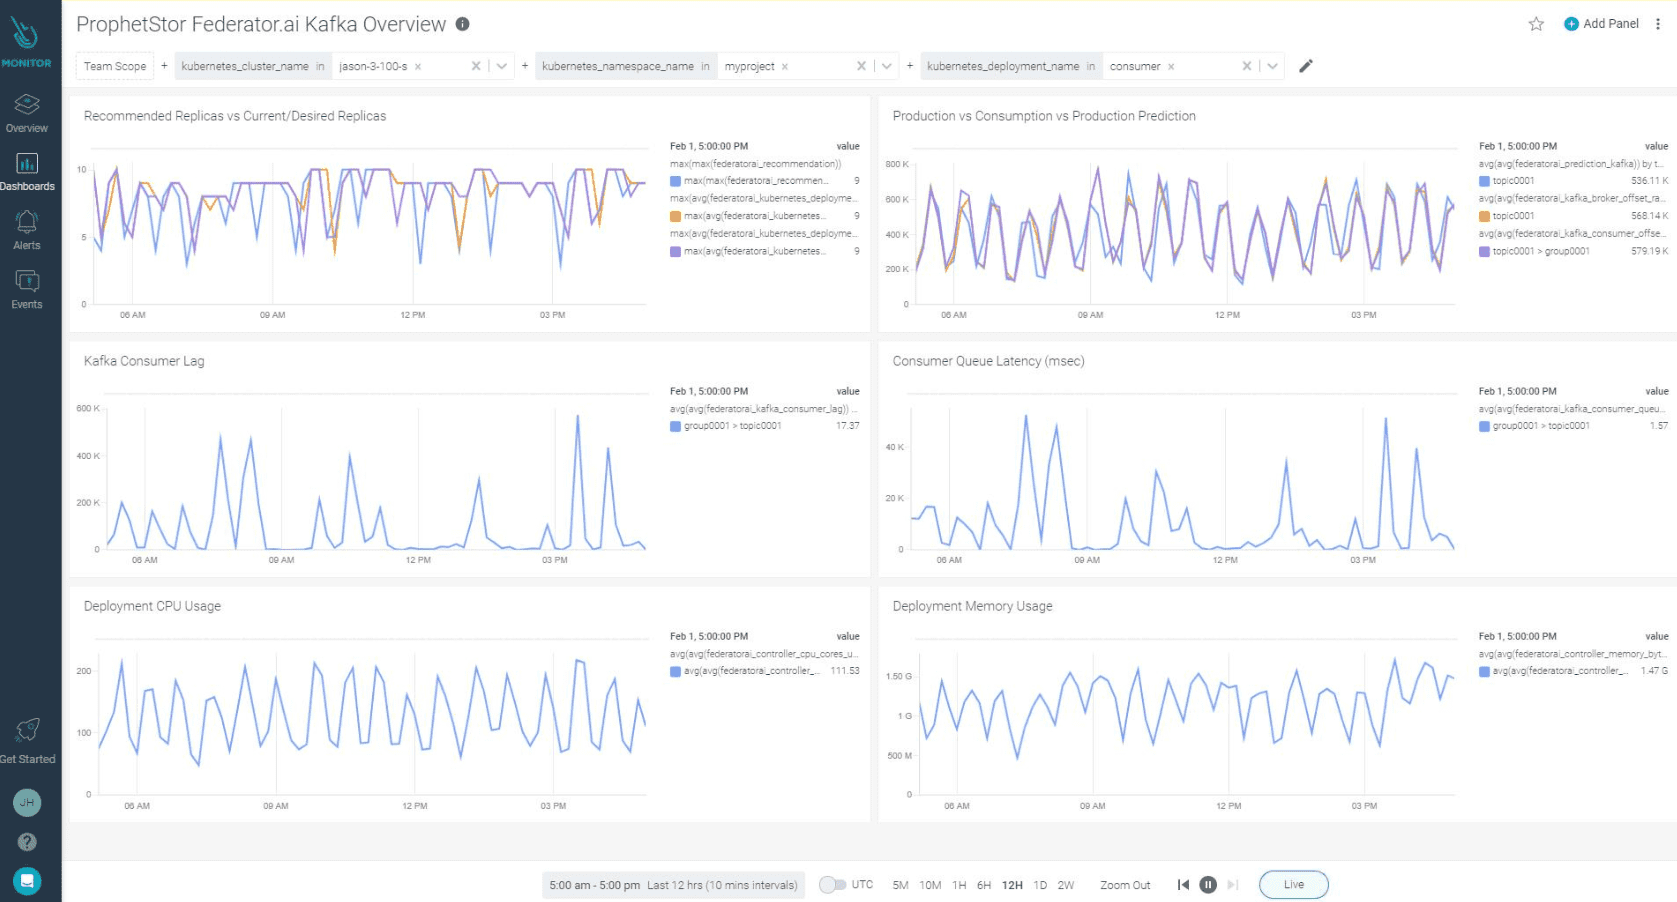Click the JH user avatar
Image resolution: width=1677 pixels, height=902 pixels.
click(x=27, y=802)
